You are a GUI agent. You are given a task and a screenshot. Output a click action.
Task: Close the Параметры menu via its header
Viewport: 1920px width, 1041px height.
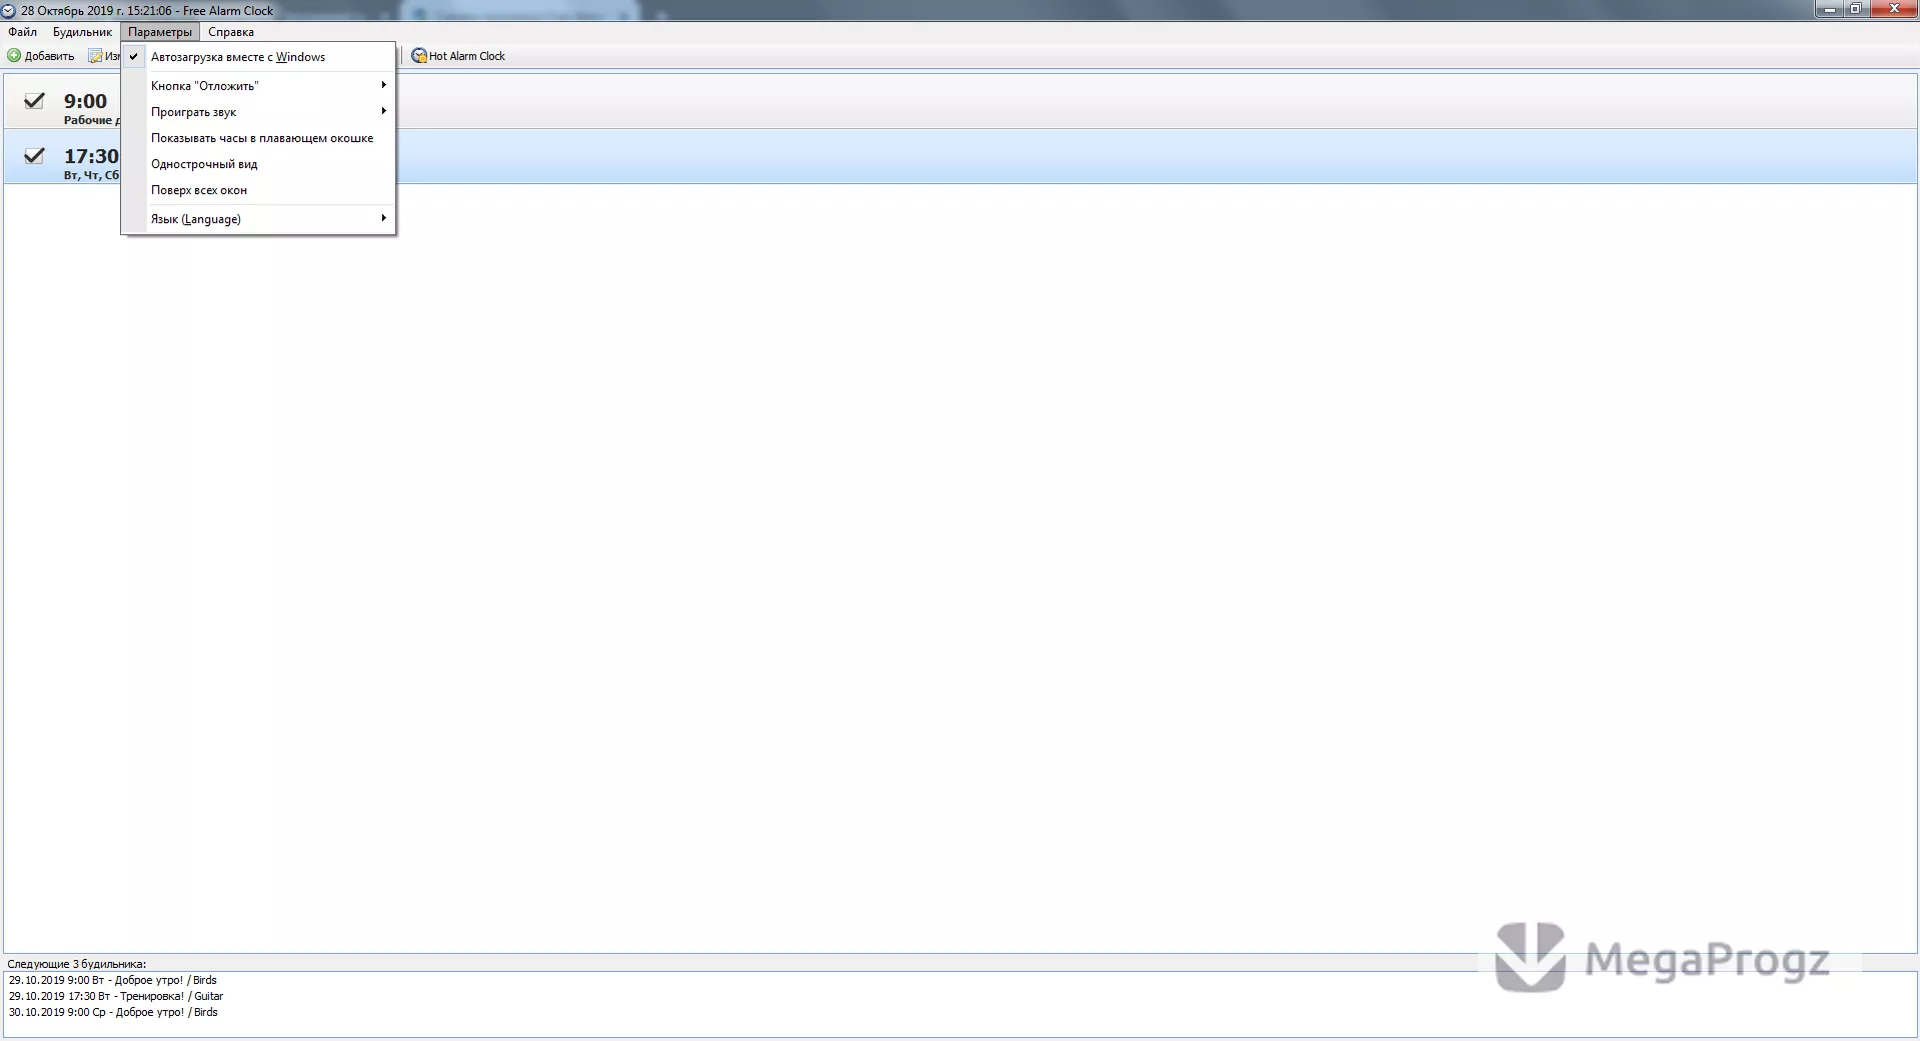(x=160, y=32)
